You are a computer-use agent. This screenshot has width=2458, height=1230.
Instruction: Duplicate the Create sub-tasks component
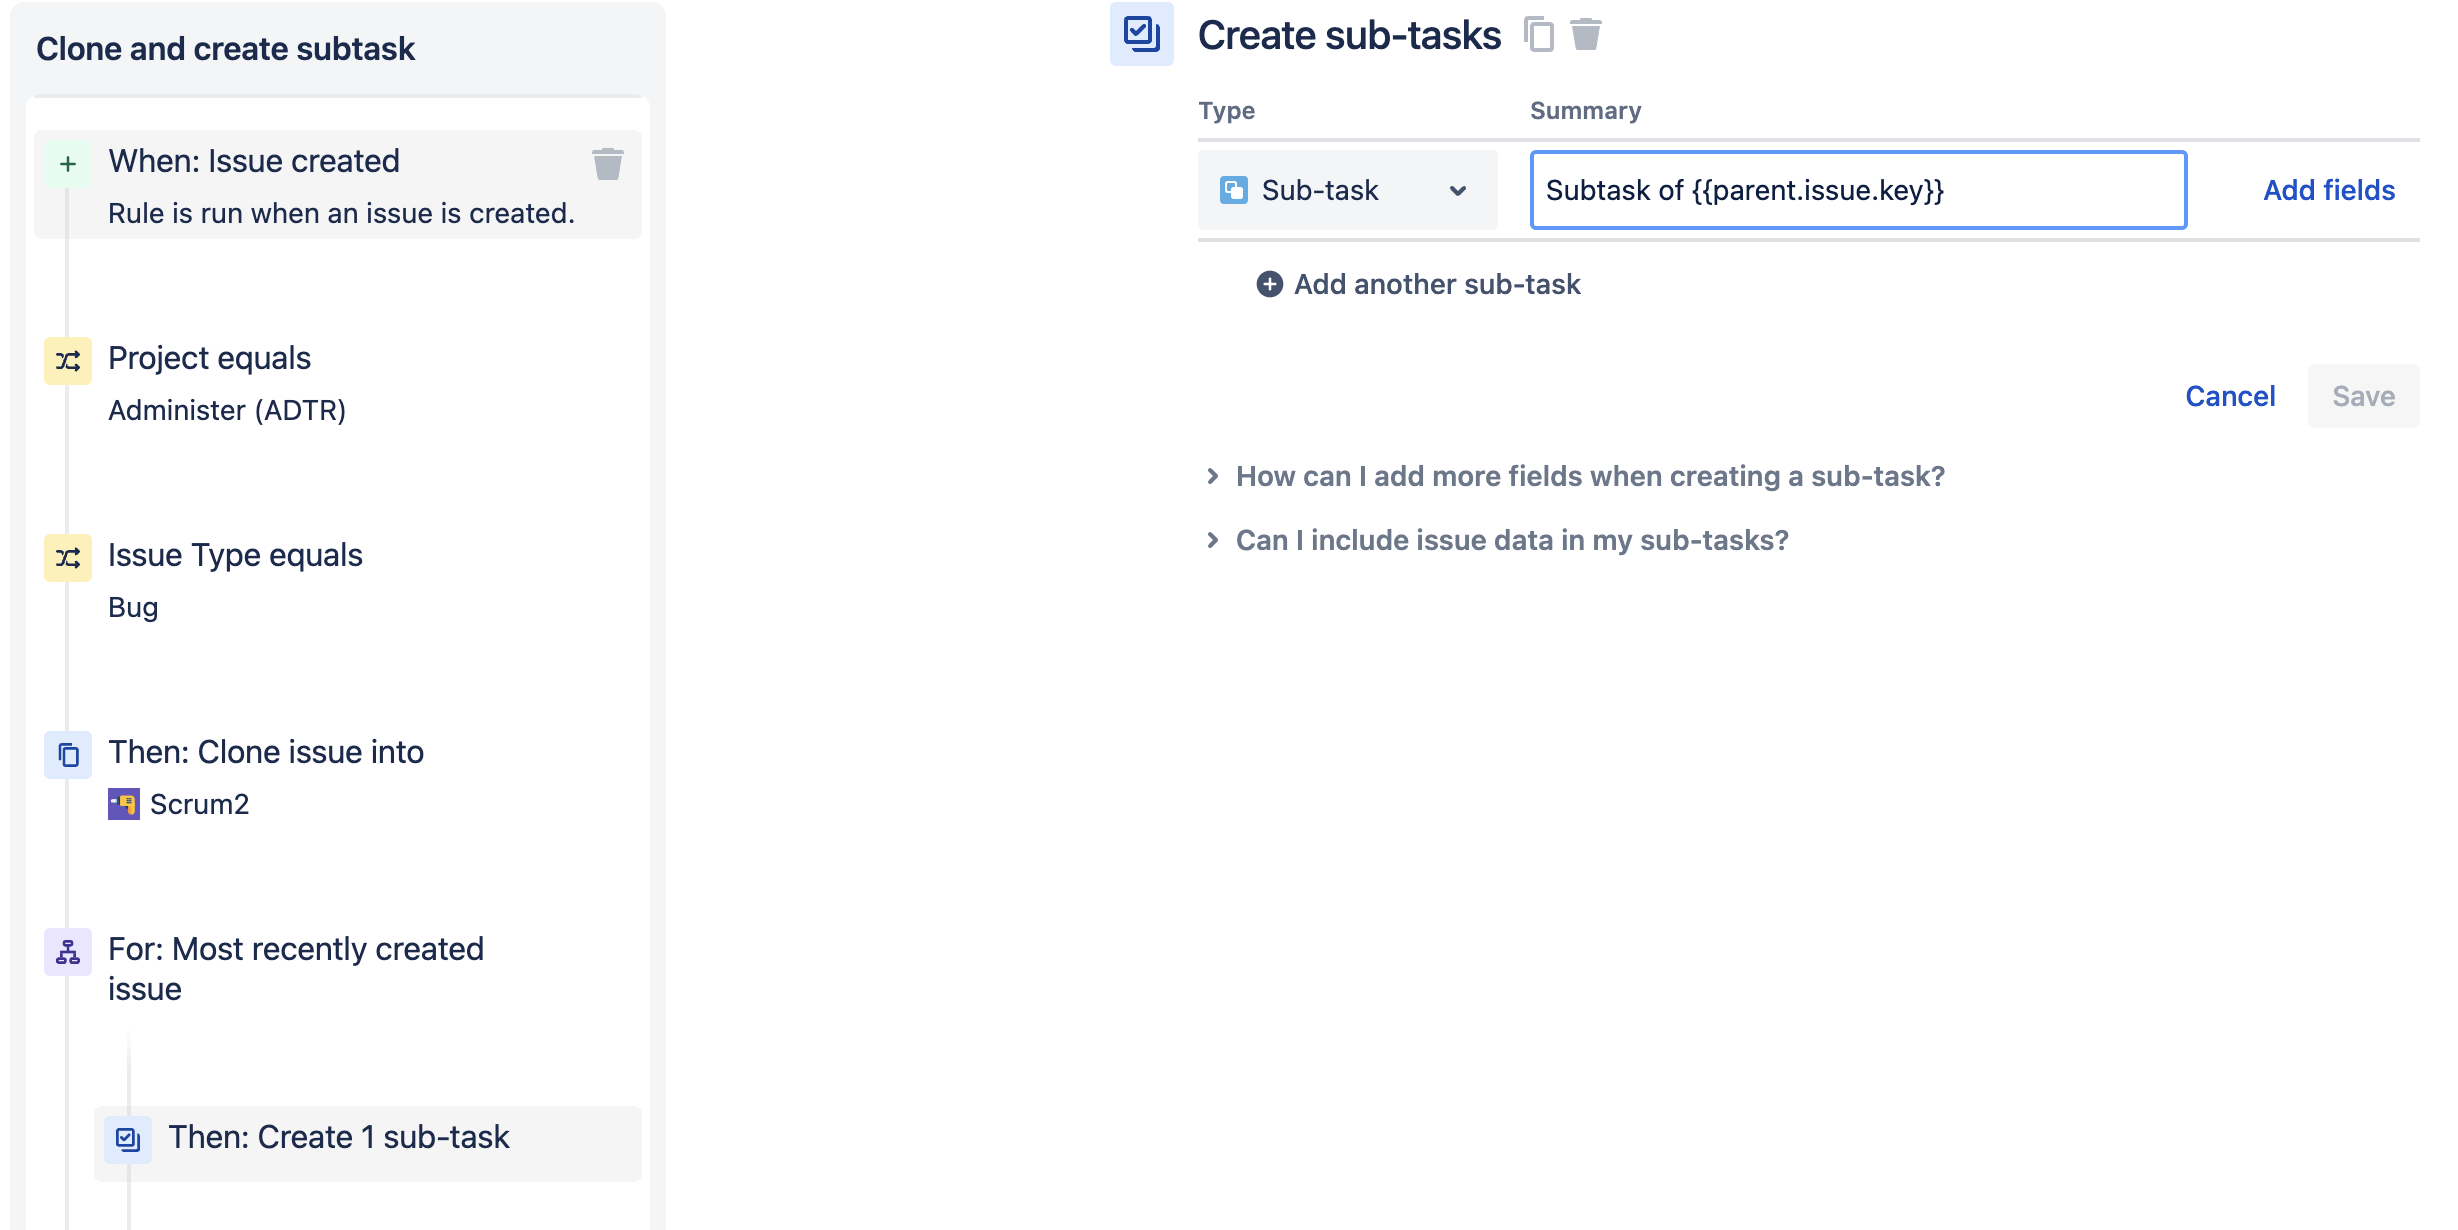(x=1539, y=35)
